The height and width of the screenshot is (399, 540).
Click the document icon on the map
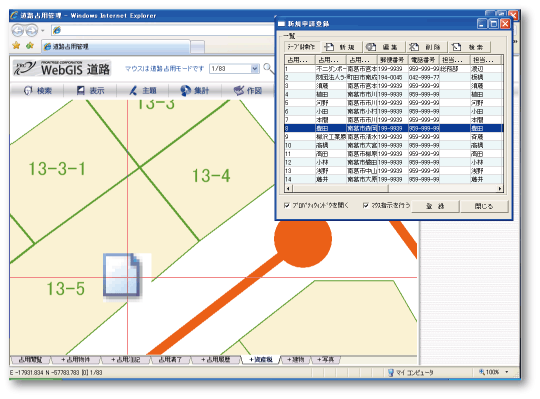pyautogui.click(x=122, y=275)
